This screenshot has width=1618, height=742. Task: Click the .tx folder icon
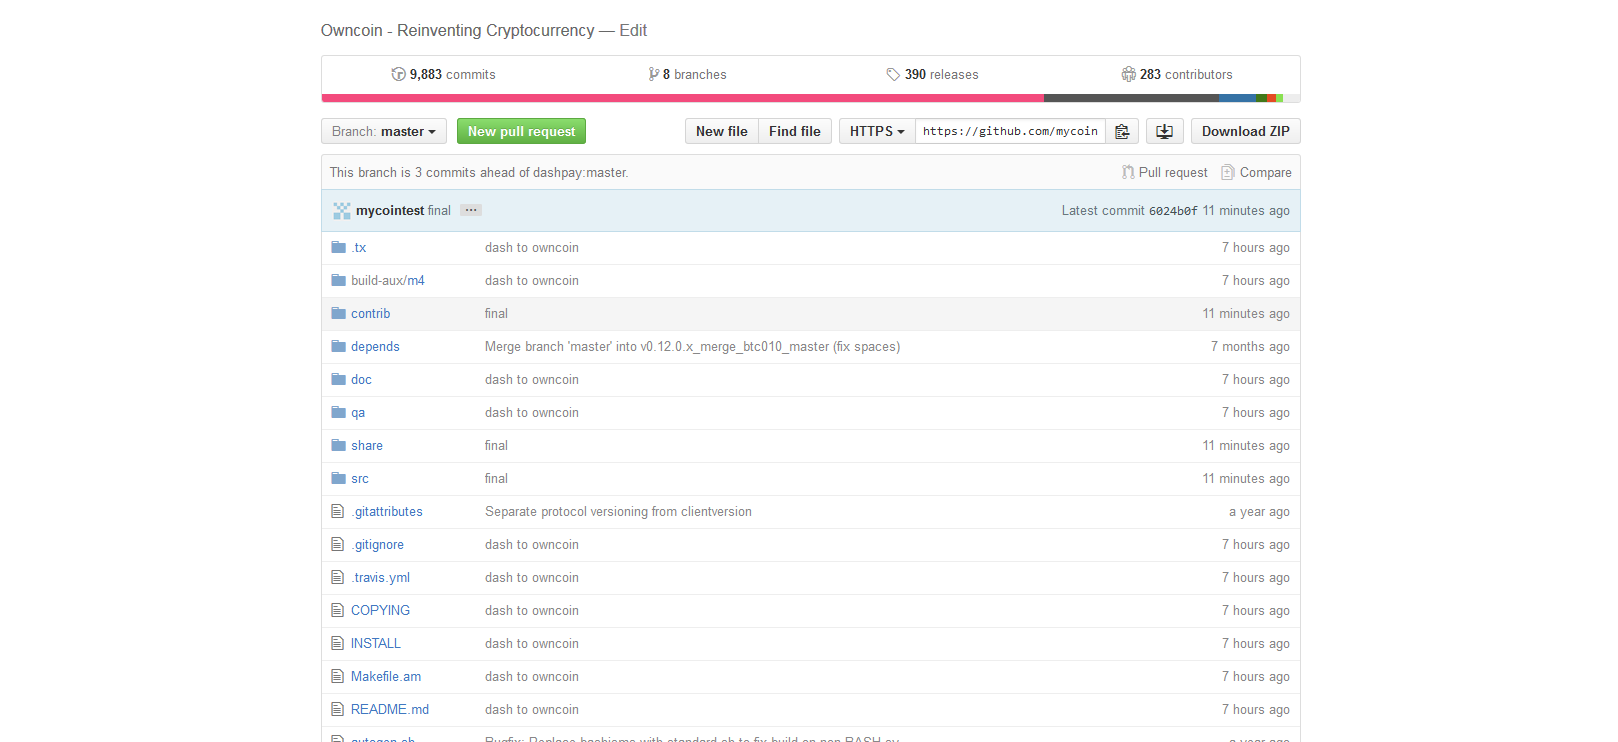(338, 247)
